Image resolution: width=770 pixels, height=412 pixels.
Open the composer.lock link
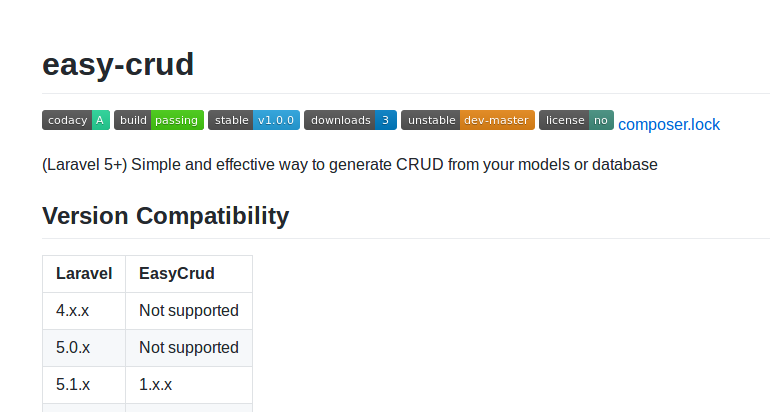click(669, 125)
